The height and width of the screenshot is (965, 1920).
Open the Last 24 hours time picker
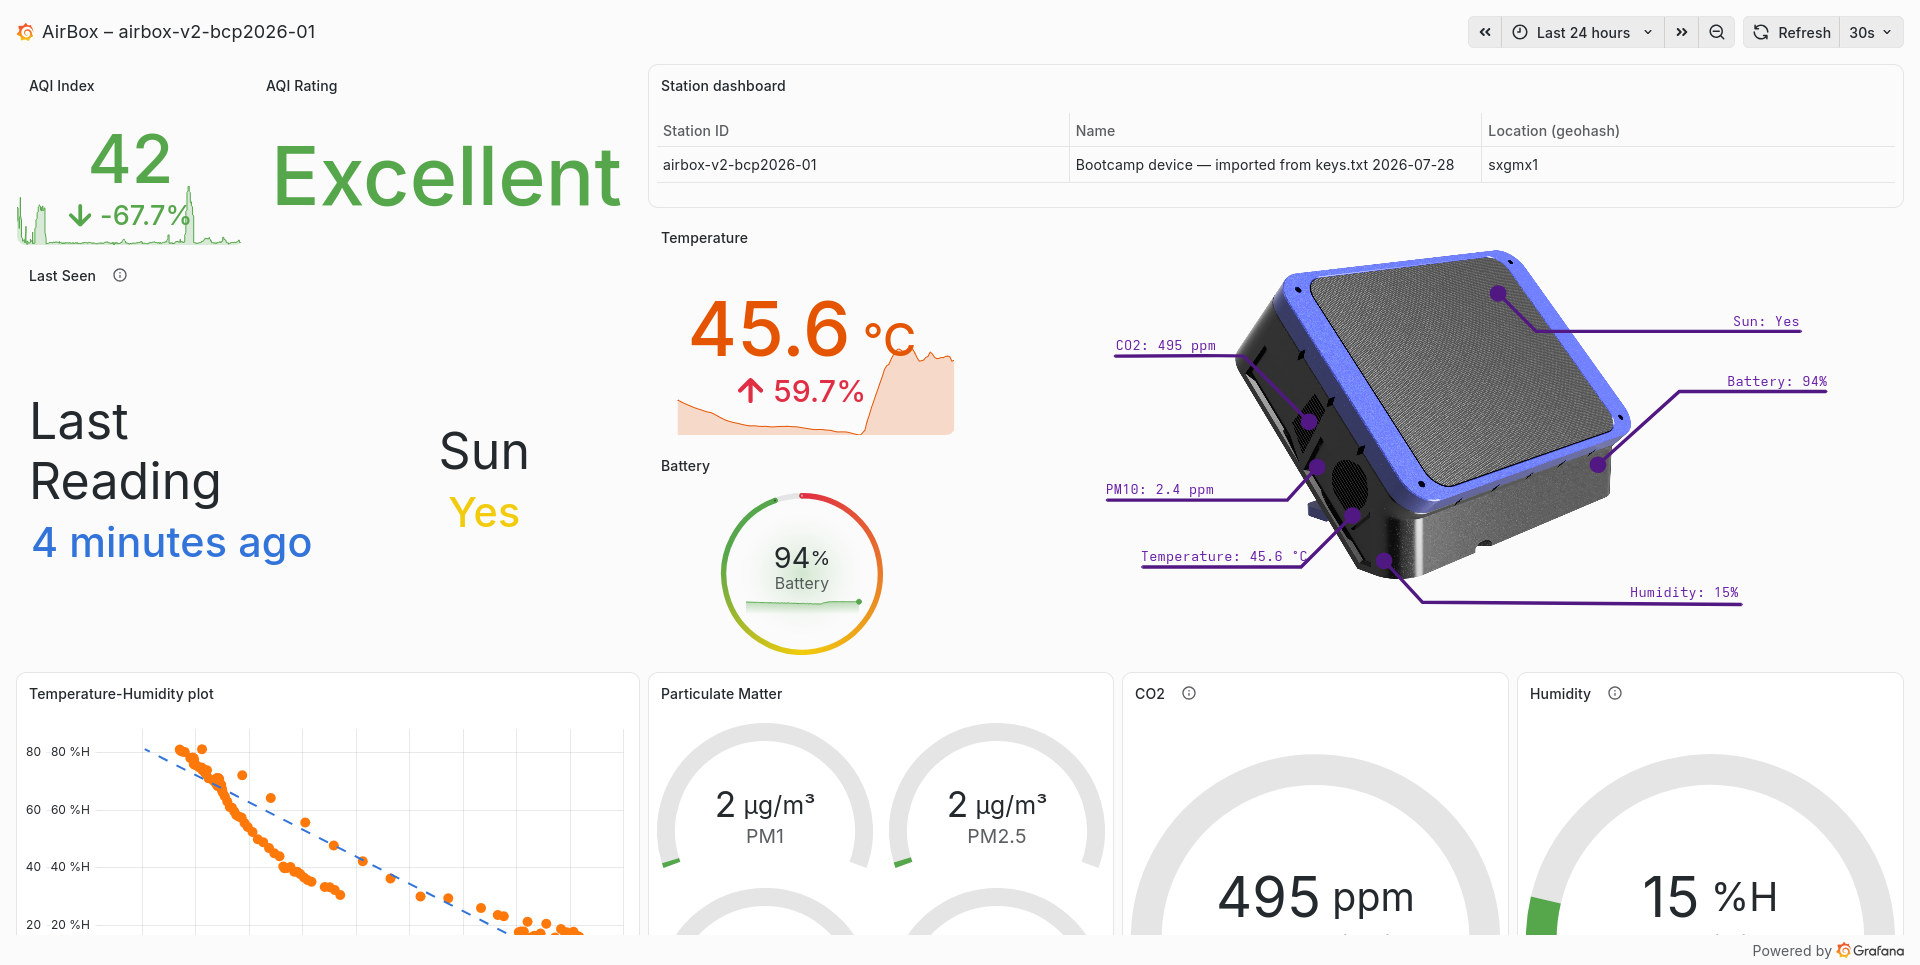tap(1583, 32)
